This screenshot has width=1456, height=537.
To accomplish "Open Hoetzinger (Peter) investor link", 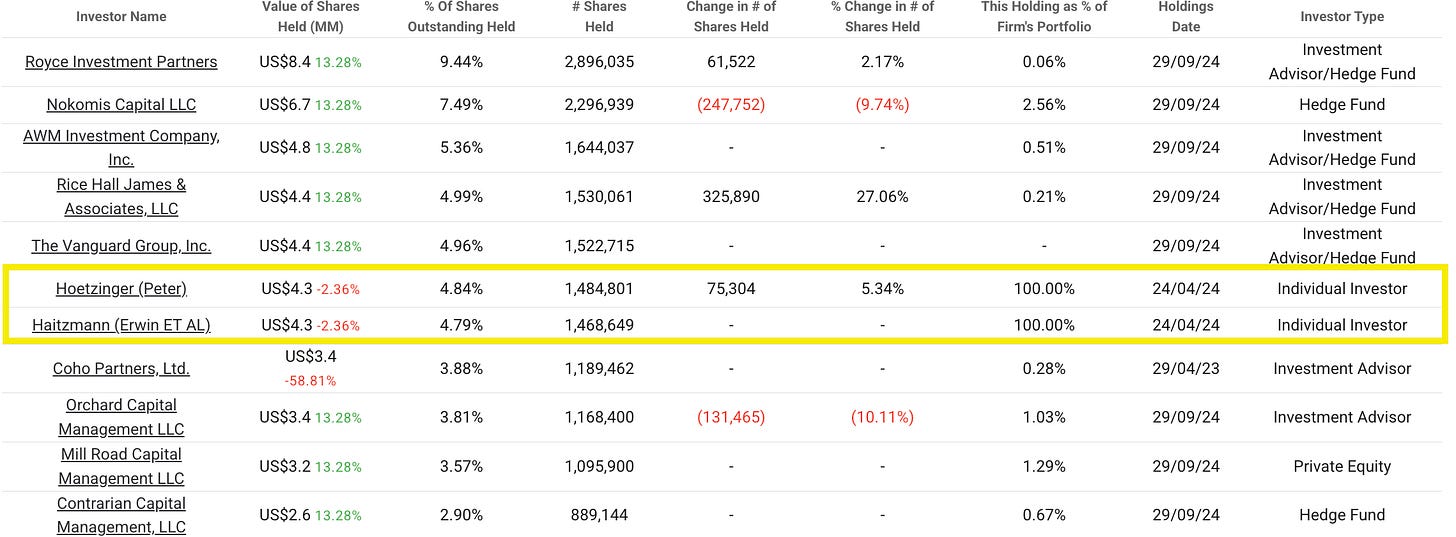I will [121, 289].
